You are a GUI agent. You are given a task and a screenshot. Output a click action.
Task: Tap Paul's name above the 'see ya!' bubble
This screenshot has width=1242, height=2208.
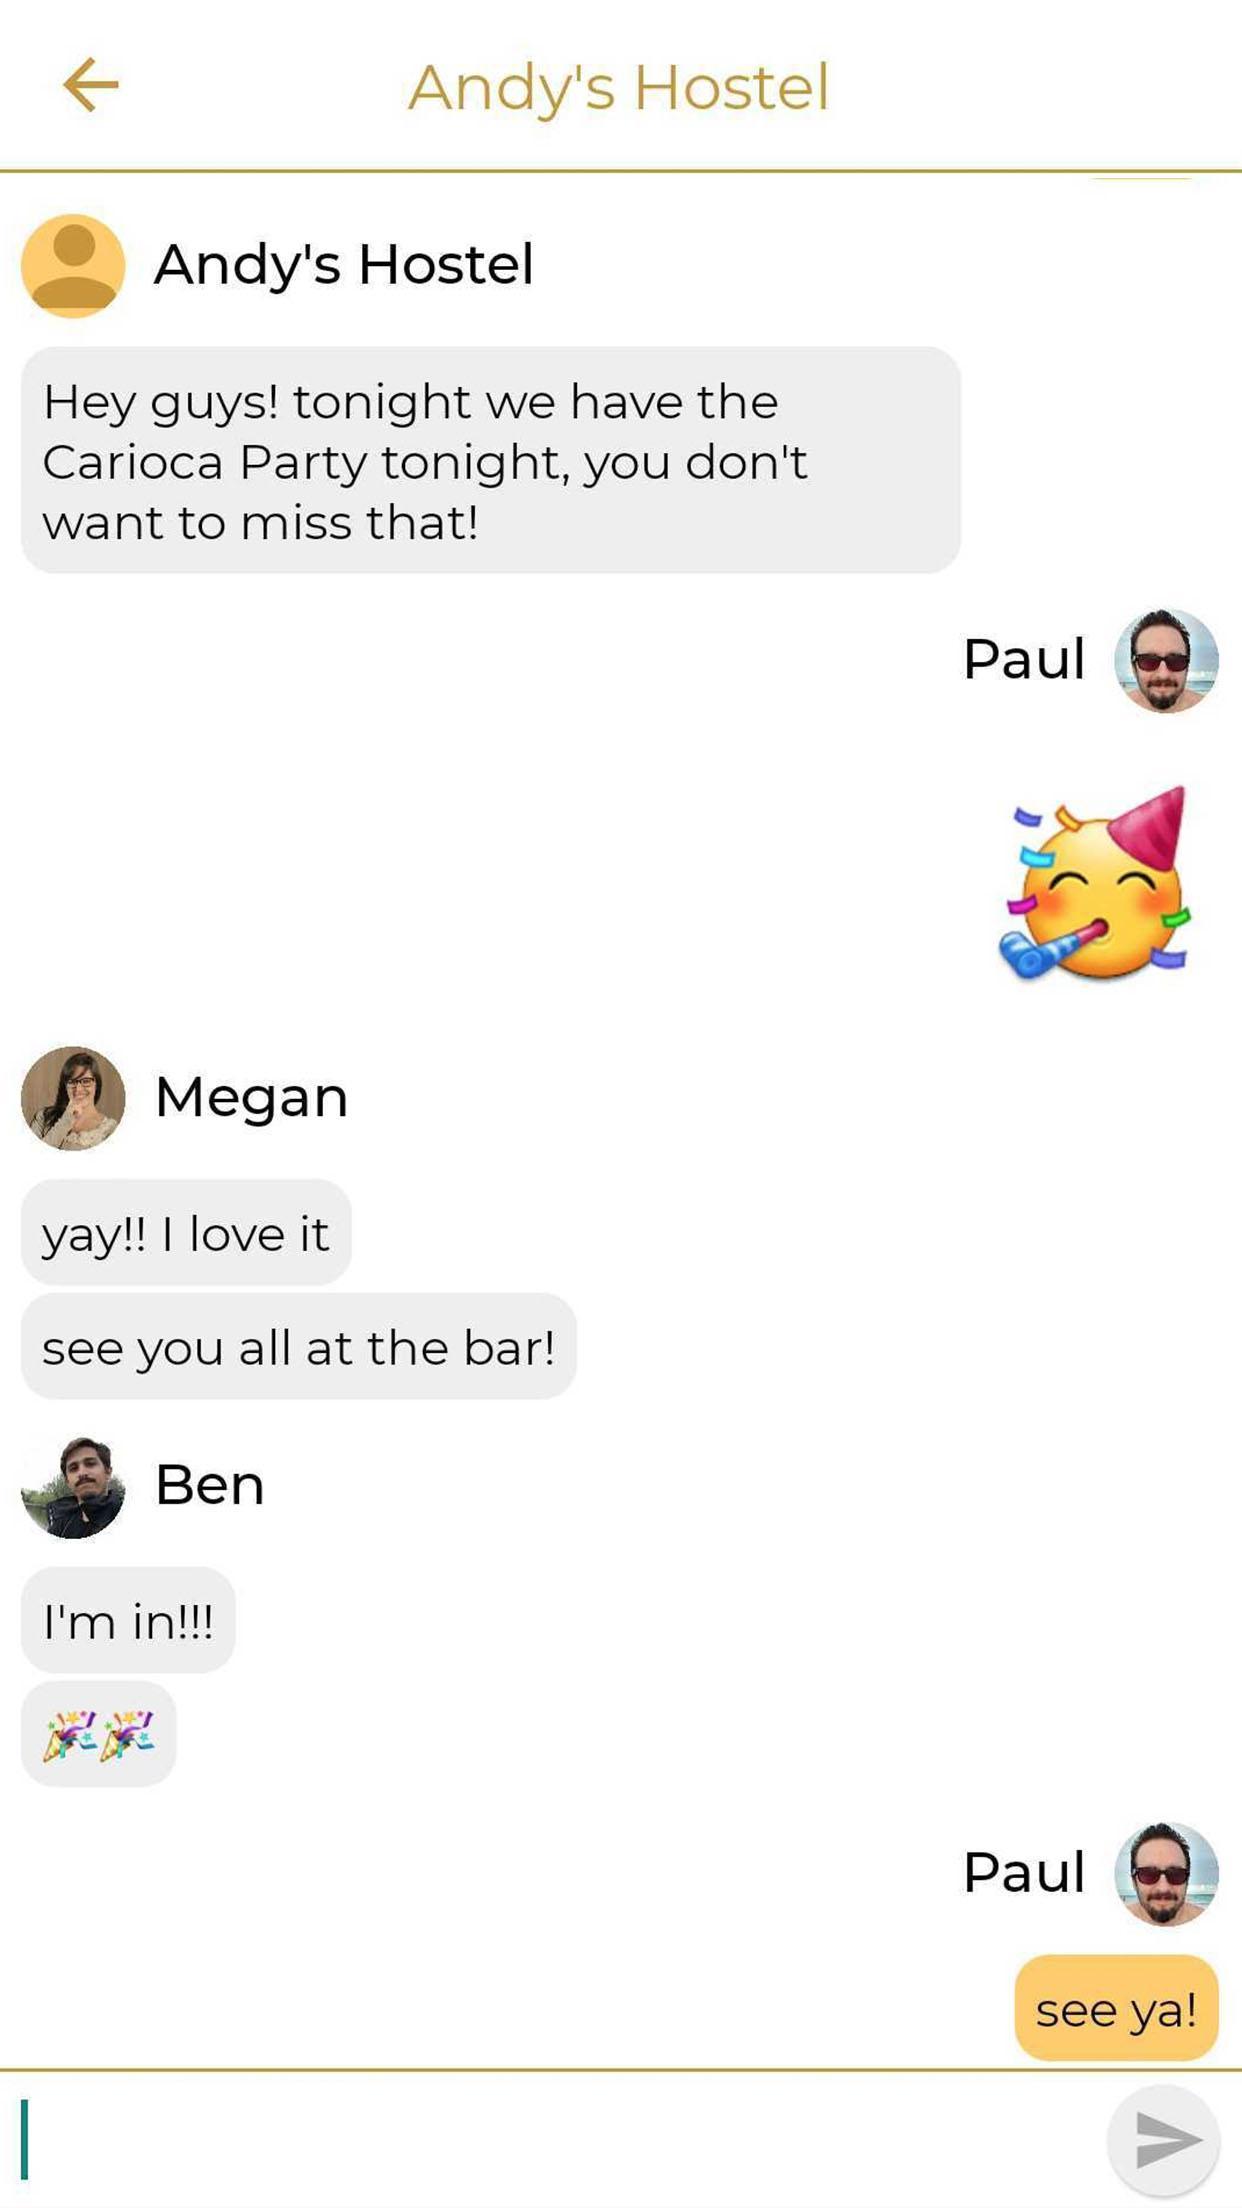[1024, 1872]
